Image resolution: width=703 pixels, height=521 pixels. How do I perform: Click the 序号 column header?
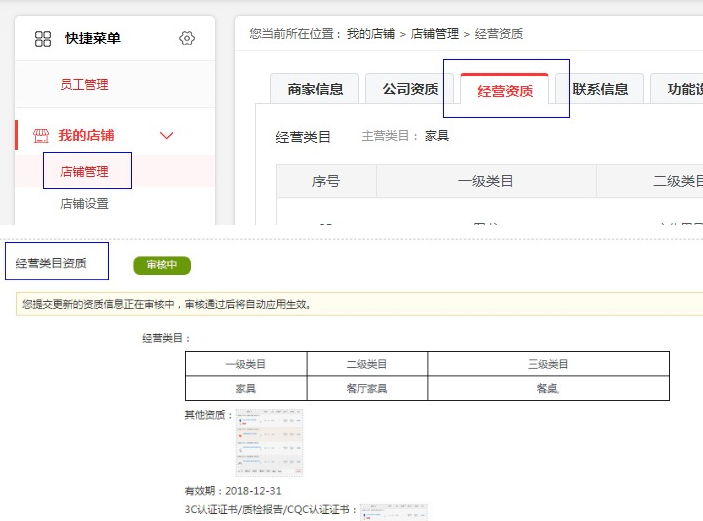(326, 181)
